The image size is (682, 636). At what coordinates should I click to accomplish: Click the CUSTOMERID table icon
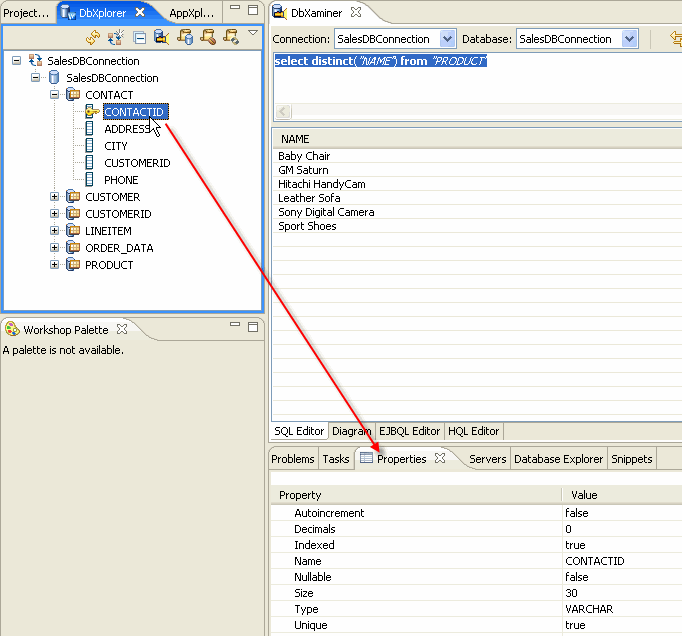point(73,214)
